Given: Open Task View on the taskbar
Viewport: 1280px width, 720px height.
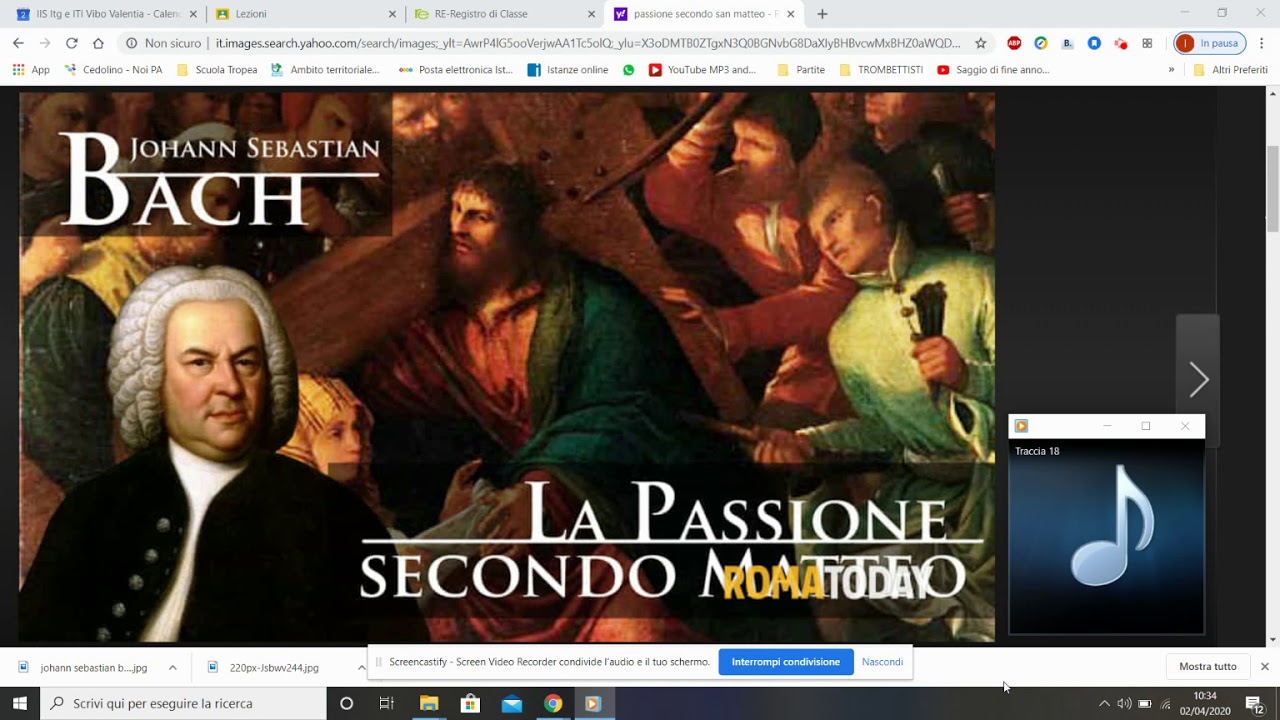Looking at the screenshot, I should 387,703.
